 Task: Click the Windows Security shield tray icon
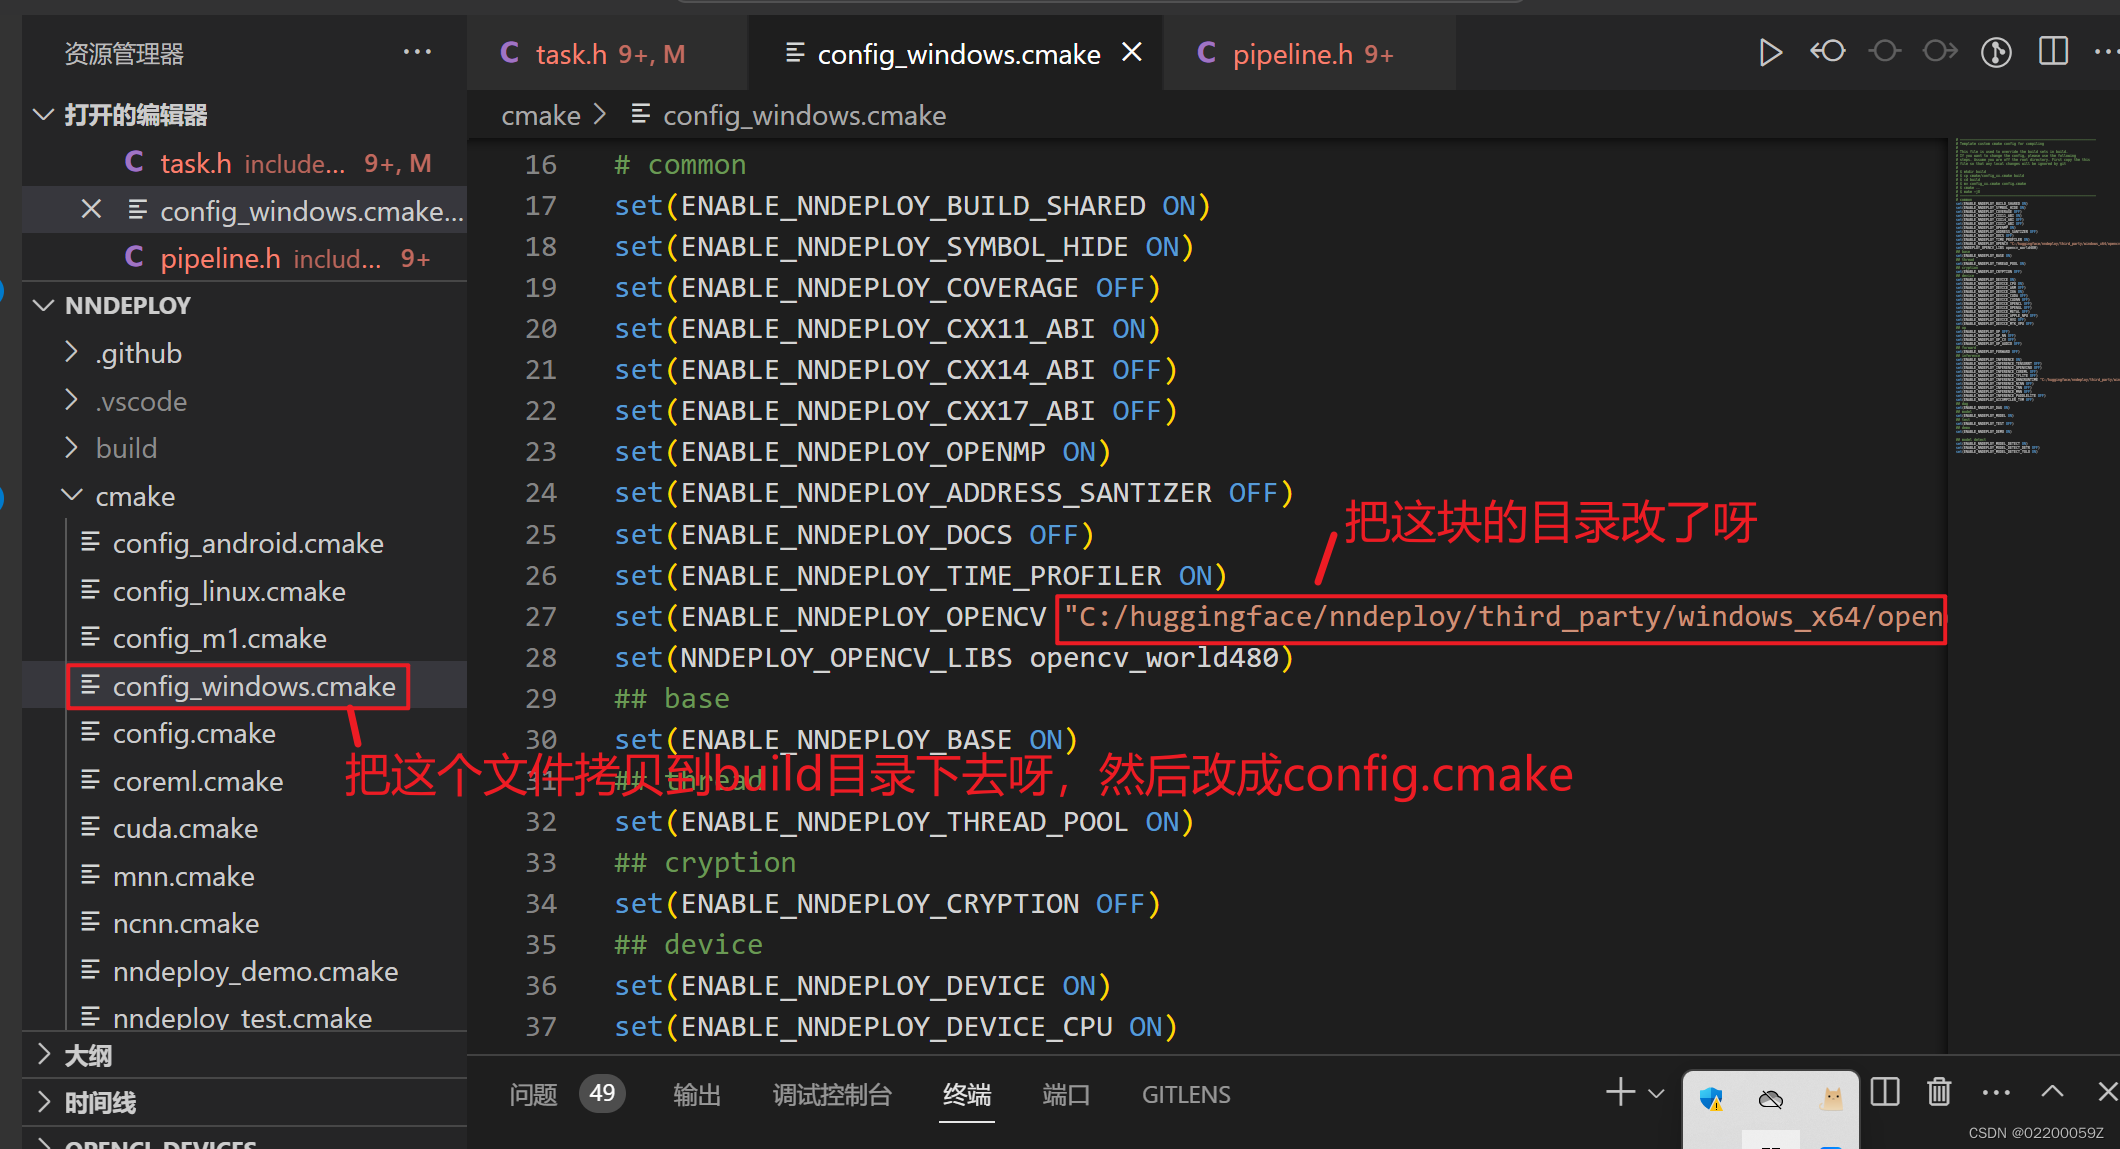point(1711,1100)
